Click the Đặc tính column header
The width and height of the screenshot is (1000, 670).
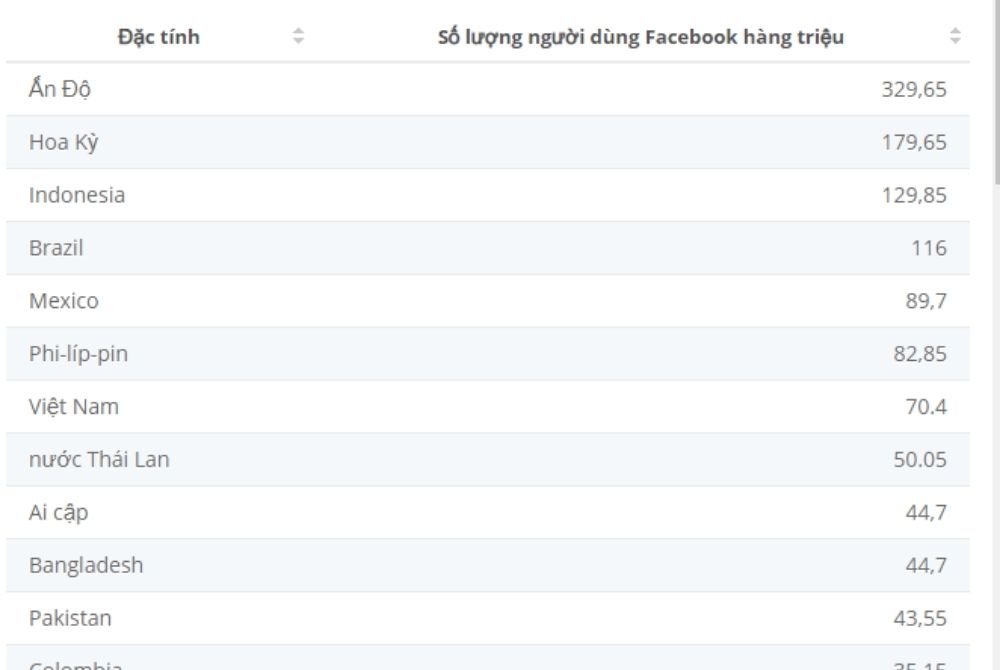pyautogui.click(x=159, y=38)
